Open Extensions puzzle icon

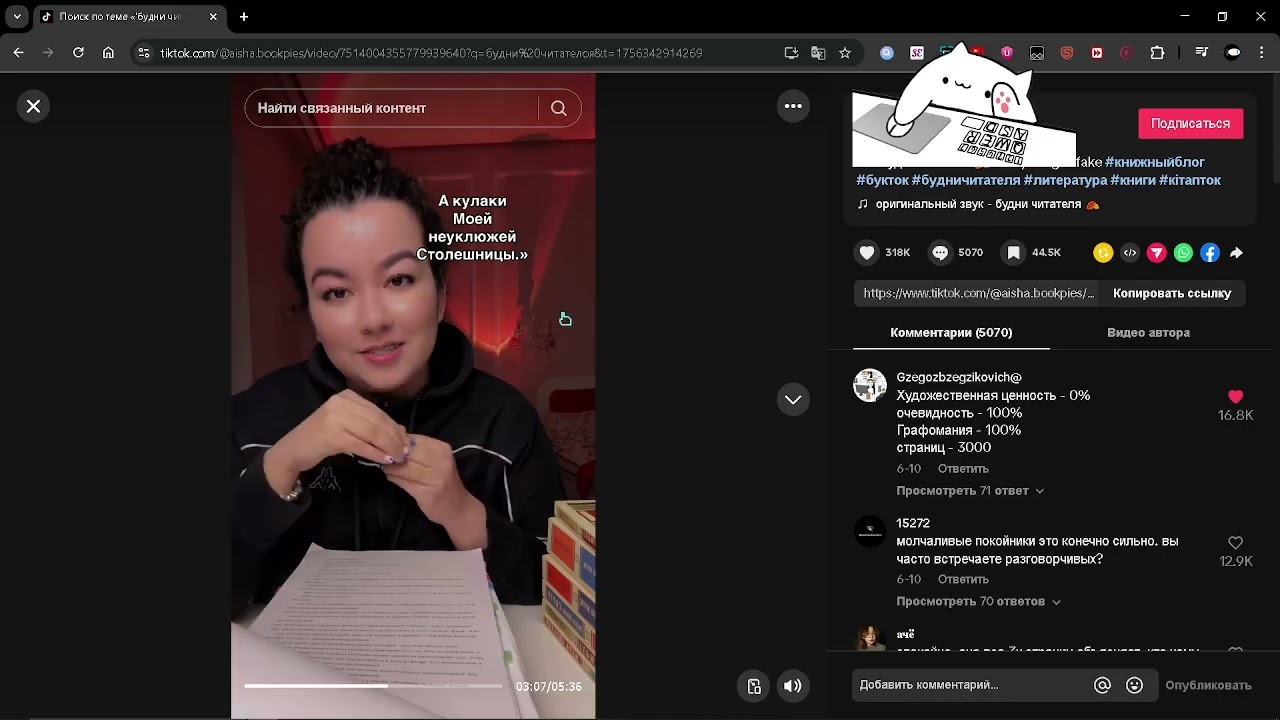(1157, 53)
